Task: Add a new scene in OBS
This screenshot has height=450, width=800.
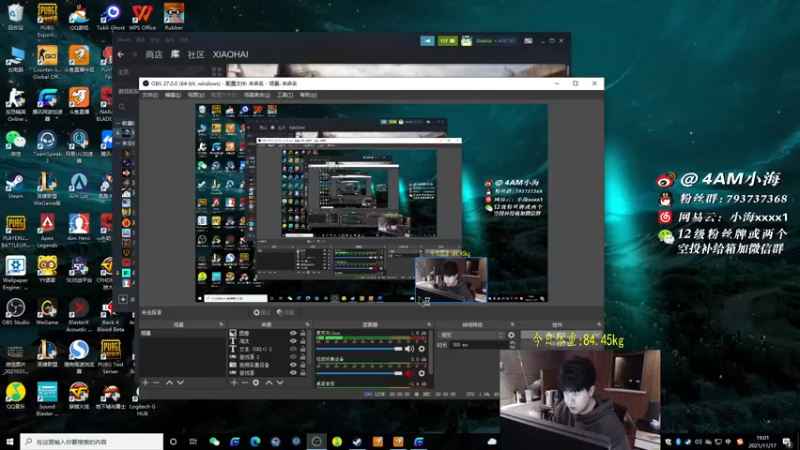Action: (145, 382)
